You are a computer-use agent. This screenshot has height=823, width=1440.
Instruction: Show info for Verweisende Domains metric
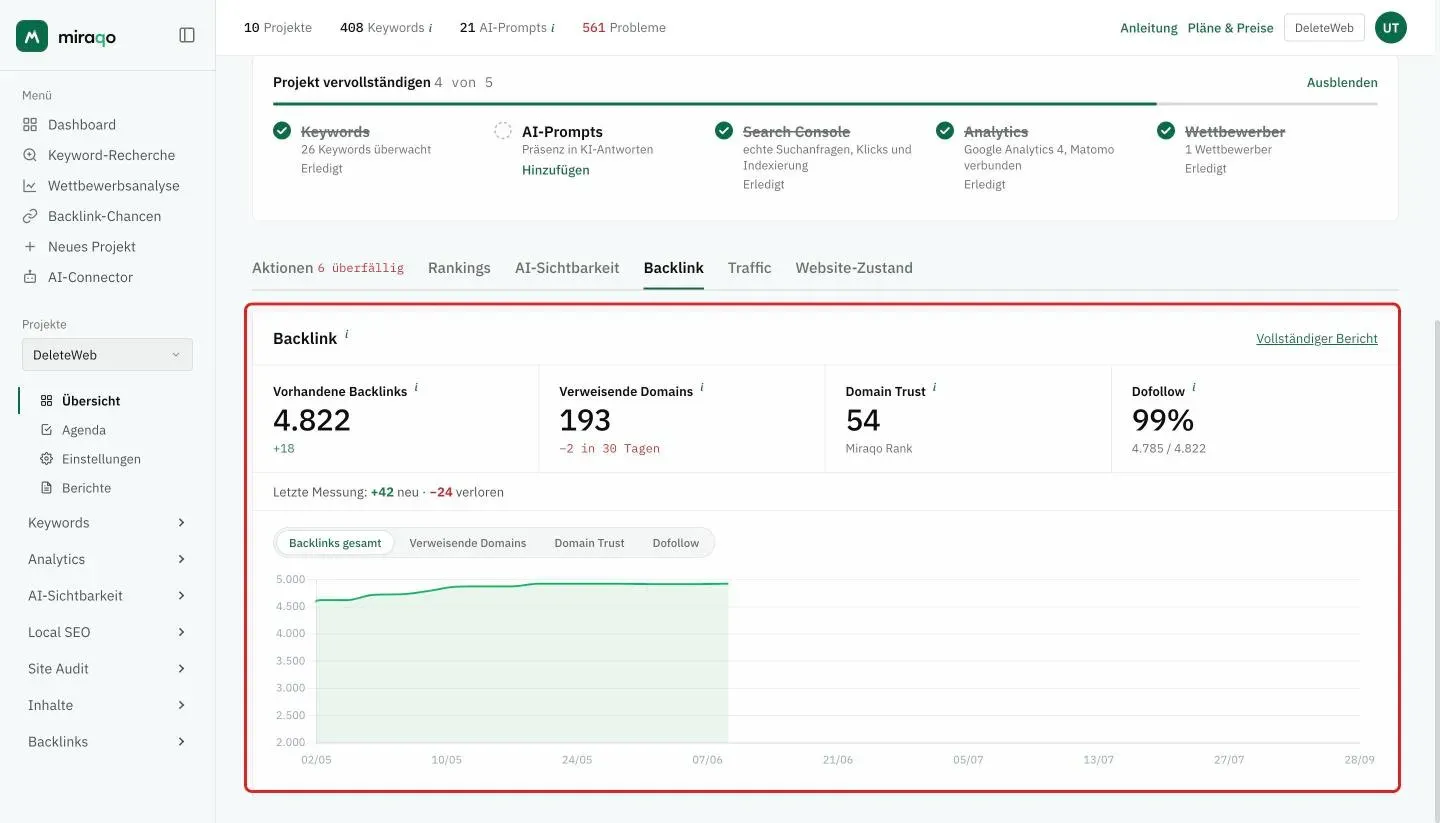702,387
